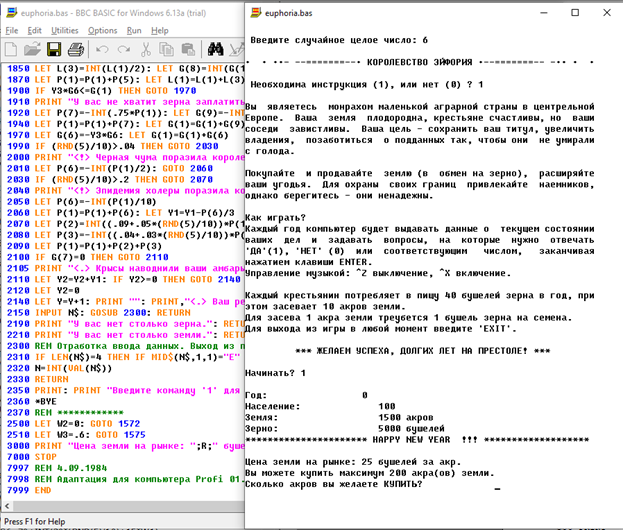Click the Copy toolbar icon
The width and height of the screenshot is (624, 531).
pyautogui.click(x=166, y=49)
